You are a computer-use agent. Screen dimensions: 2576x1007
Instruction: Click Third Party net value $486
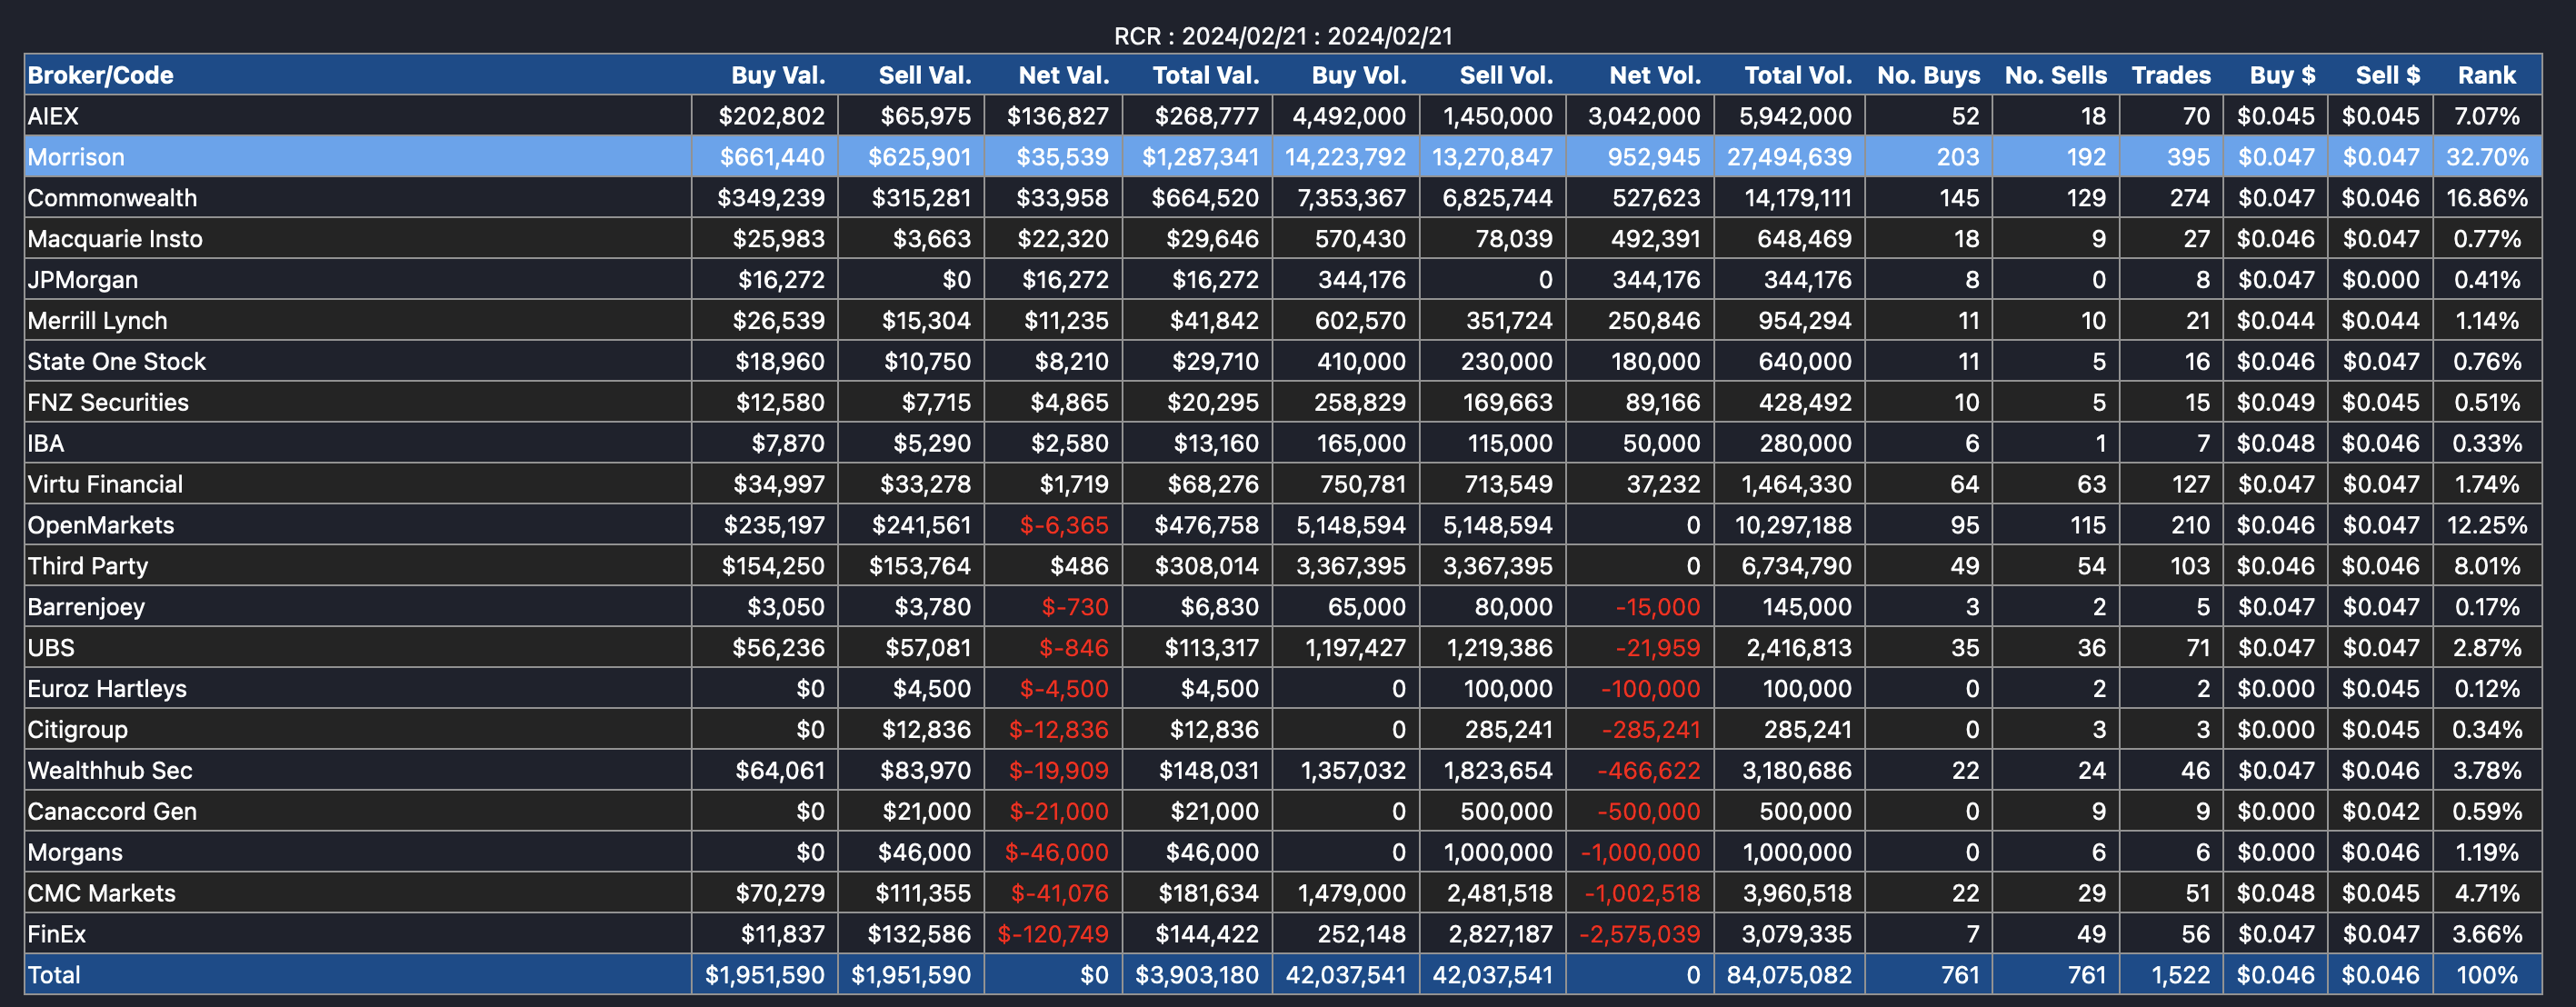pyautogui.click(x=1079, y=567)
